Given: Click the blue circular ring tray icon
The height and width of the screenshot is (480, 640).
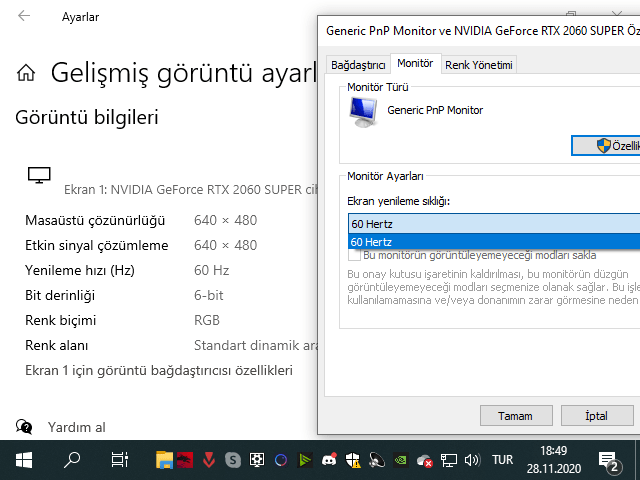Looking at the screenshot, I should [281, 460].
